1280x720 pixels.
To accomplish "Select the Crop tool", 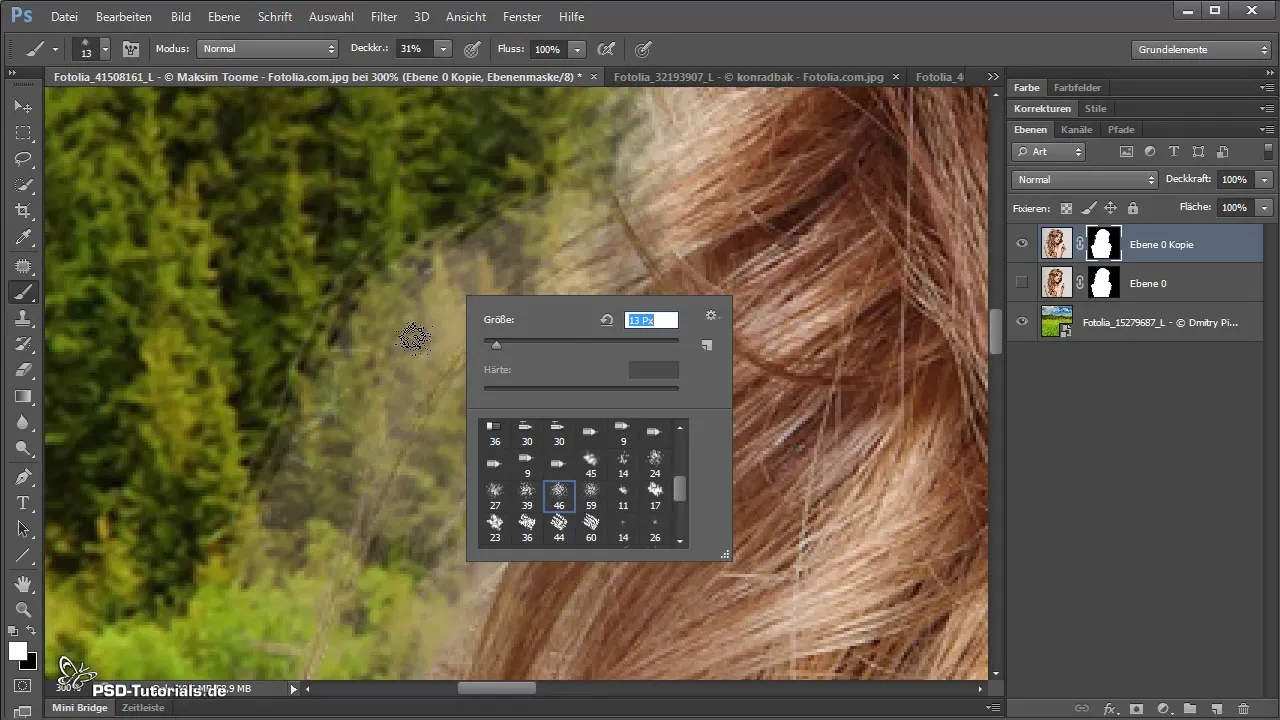I will (22, 211).
